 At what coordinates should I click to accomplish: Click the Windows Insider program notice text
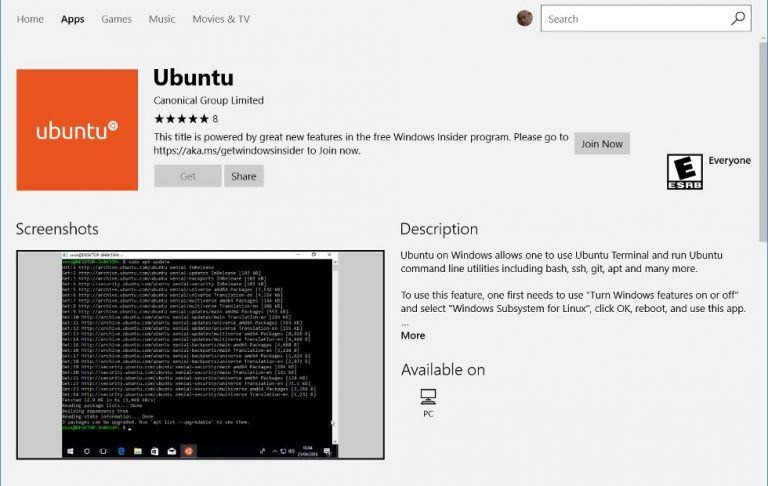point(361,144)
